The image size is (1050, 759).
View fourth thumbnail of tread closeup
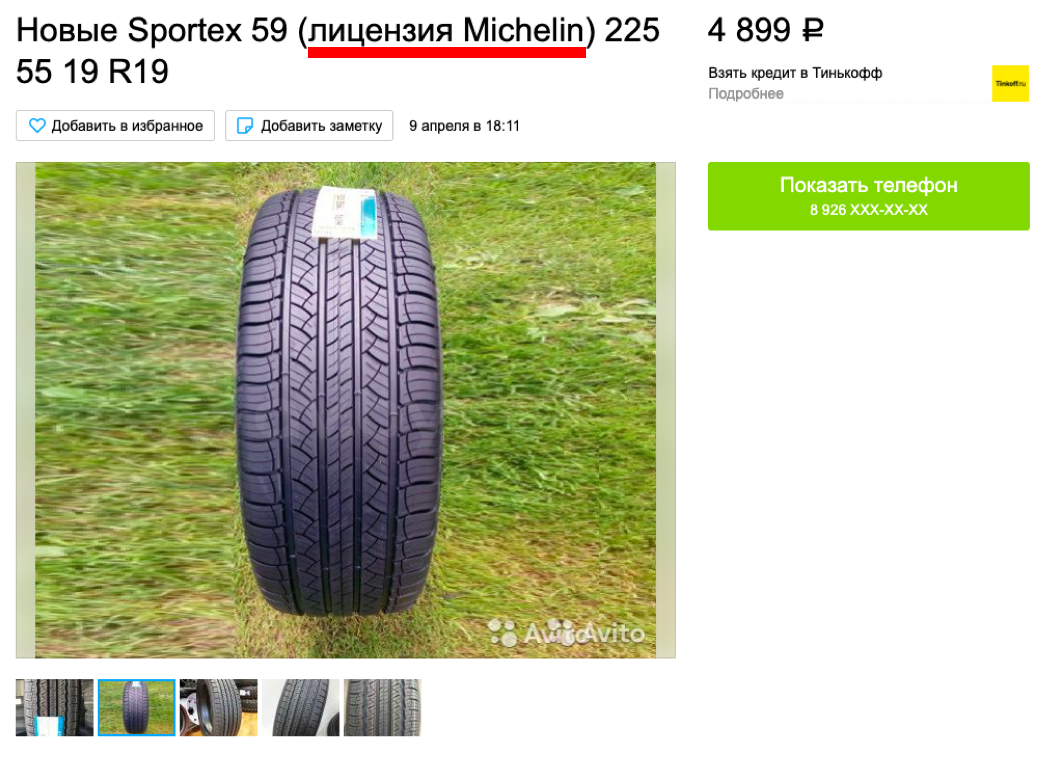pos(301,707)
